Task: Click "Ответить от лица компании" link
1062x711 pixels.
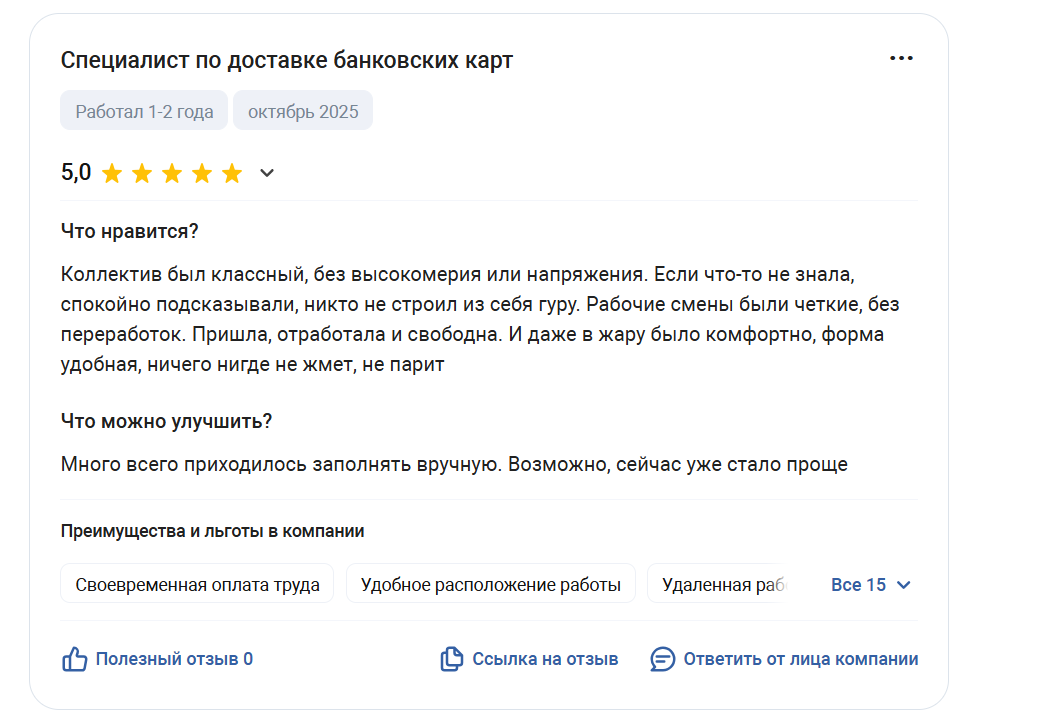Action: (800, 659)
